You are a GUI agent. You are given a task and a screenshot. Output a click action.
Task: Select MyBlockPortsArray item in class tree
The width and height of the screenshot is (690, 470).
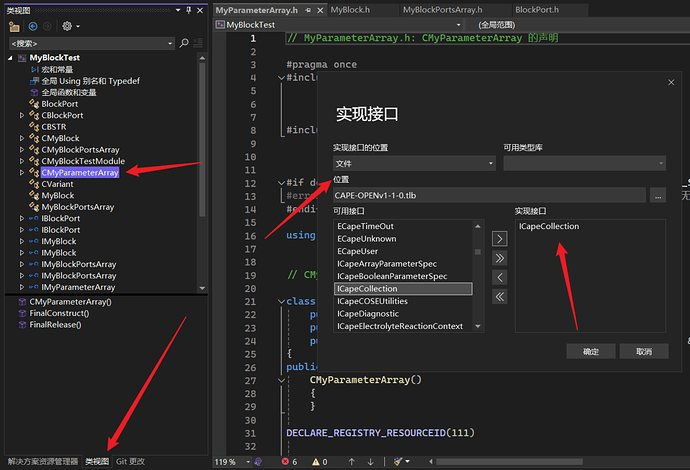coord(78,207)
